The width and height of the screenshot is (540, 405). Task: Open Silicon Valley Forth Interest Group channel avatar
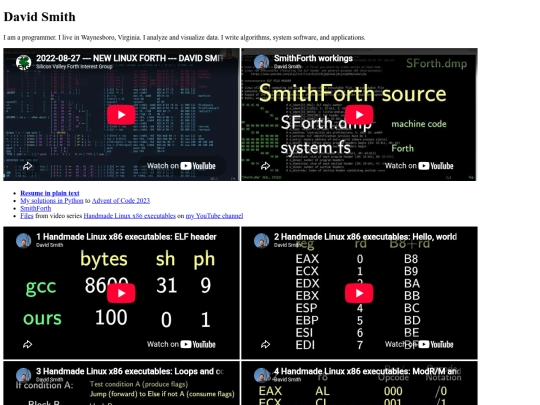point(23,62)
